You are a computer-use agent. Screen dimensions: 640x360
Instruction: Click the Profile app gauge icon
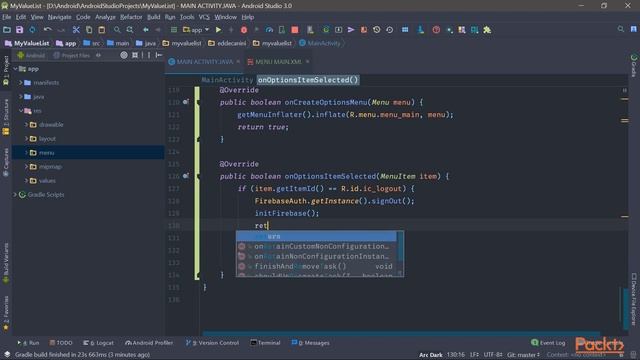point(269,30)
